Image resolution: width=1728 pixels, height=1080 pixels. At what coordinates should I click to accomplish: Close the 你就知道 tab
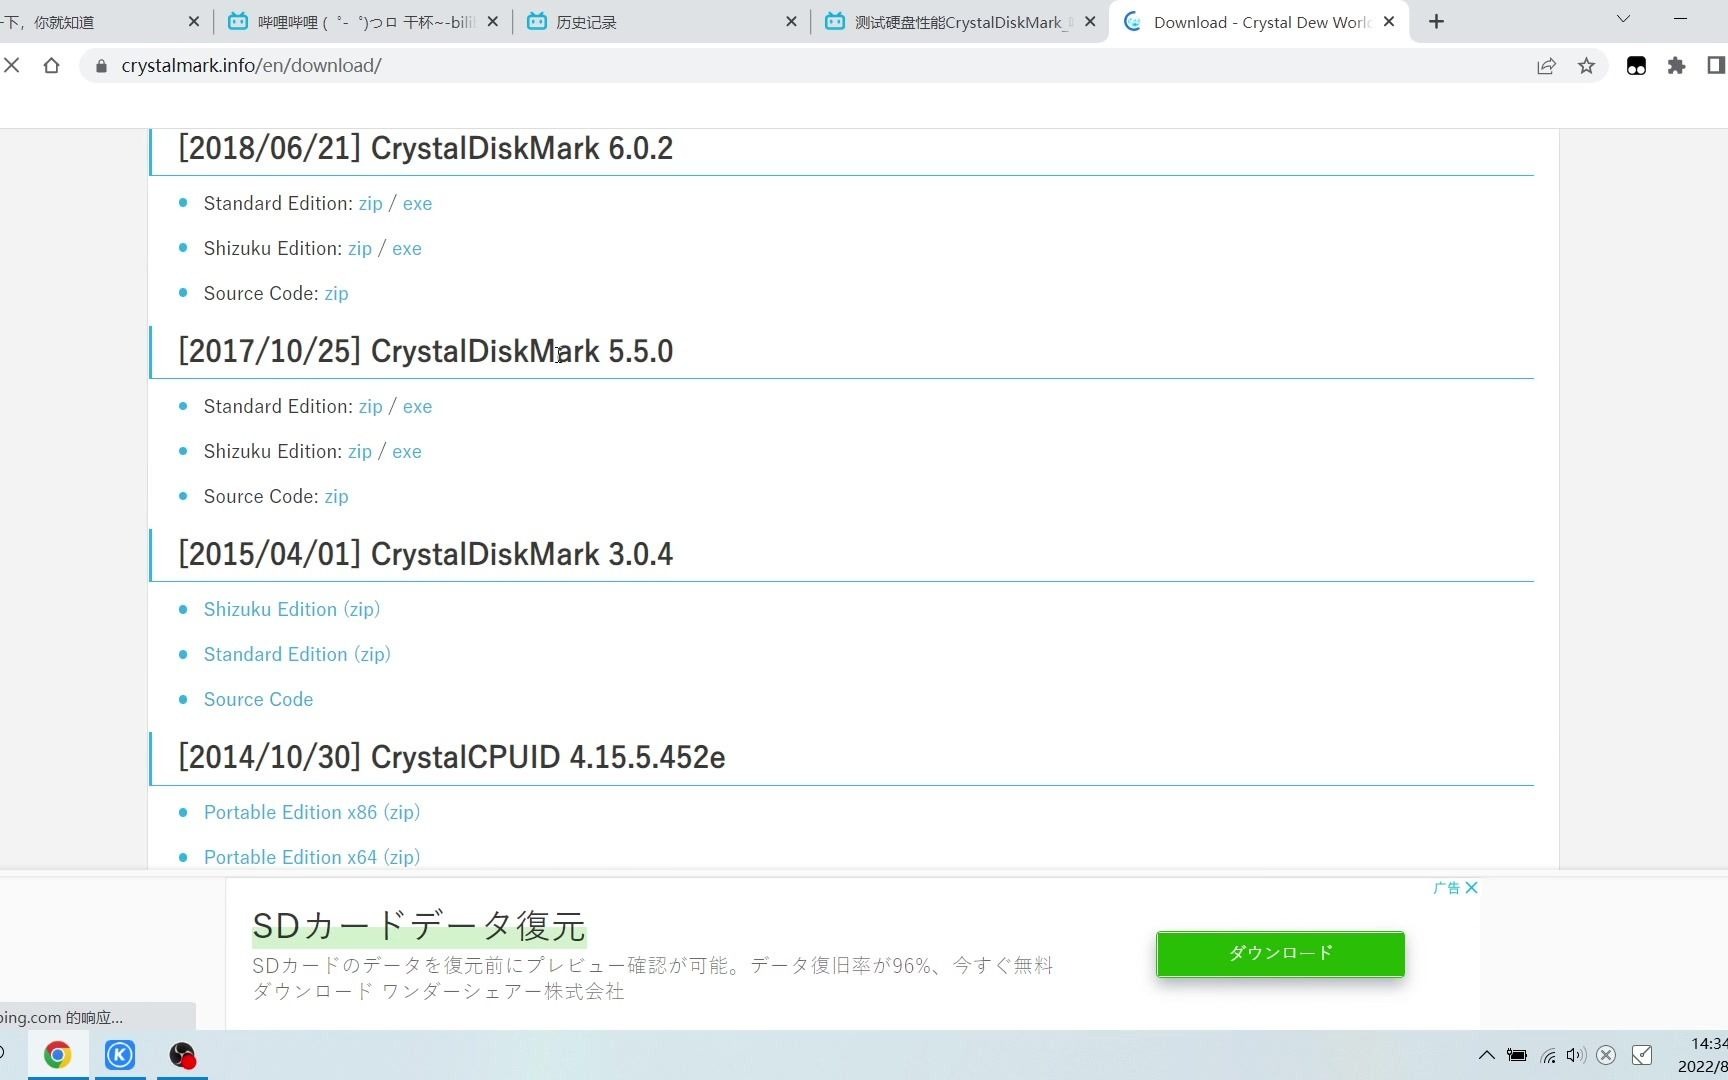click(x=194, y=21)
